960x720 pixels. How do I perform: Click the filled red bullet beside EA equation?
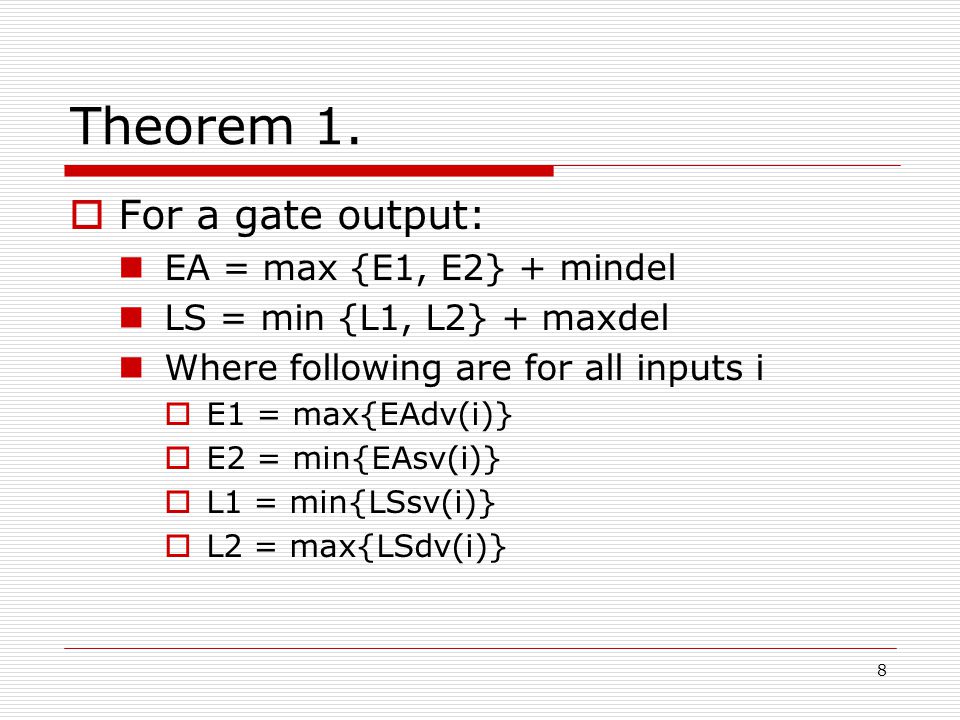[132, 268]
